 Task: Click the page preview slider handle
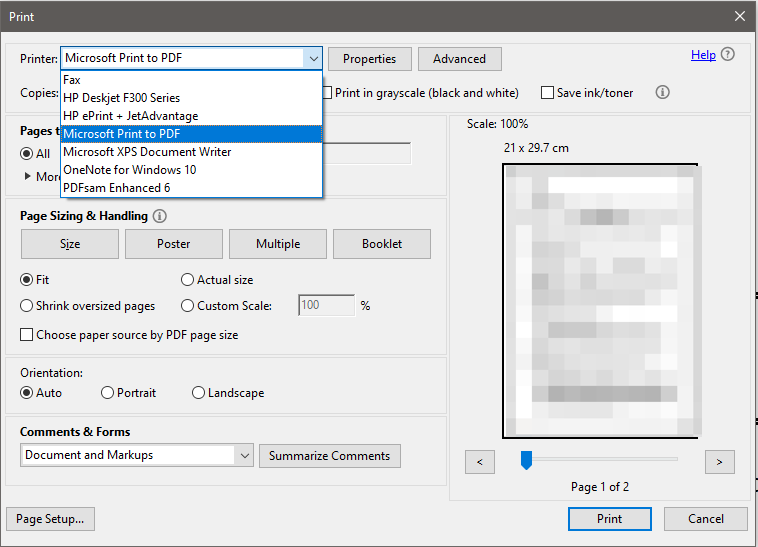[526, 460]
